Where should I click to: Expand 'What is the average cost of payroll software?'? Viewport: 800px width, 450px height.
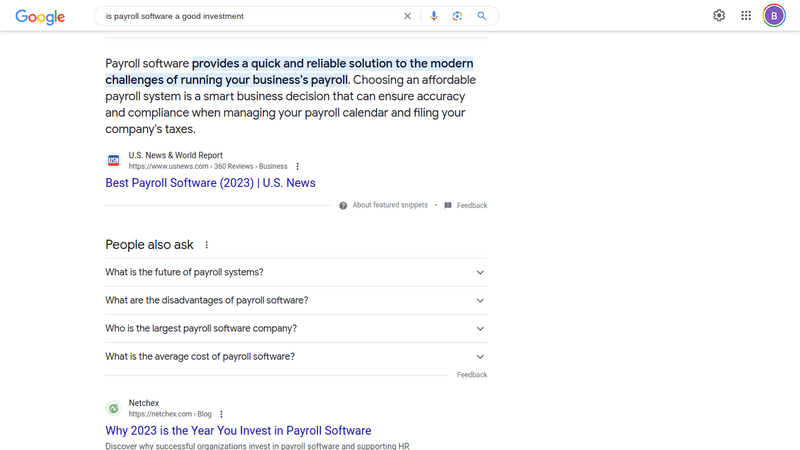[x=296, y=357]
